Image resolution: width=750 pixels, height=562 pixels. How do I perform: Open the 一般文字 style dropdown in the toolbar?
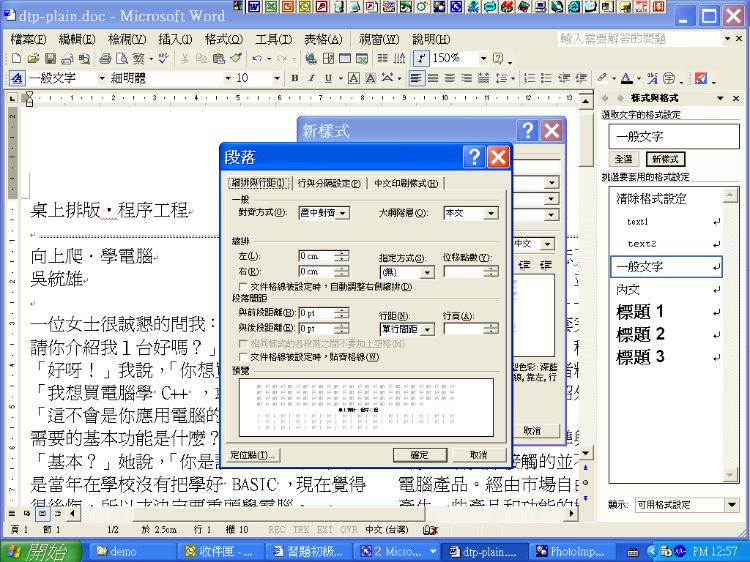[x=101, y=78]
